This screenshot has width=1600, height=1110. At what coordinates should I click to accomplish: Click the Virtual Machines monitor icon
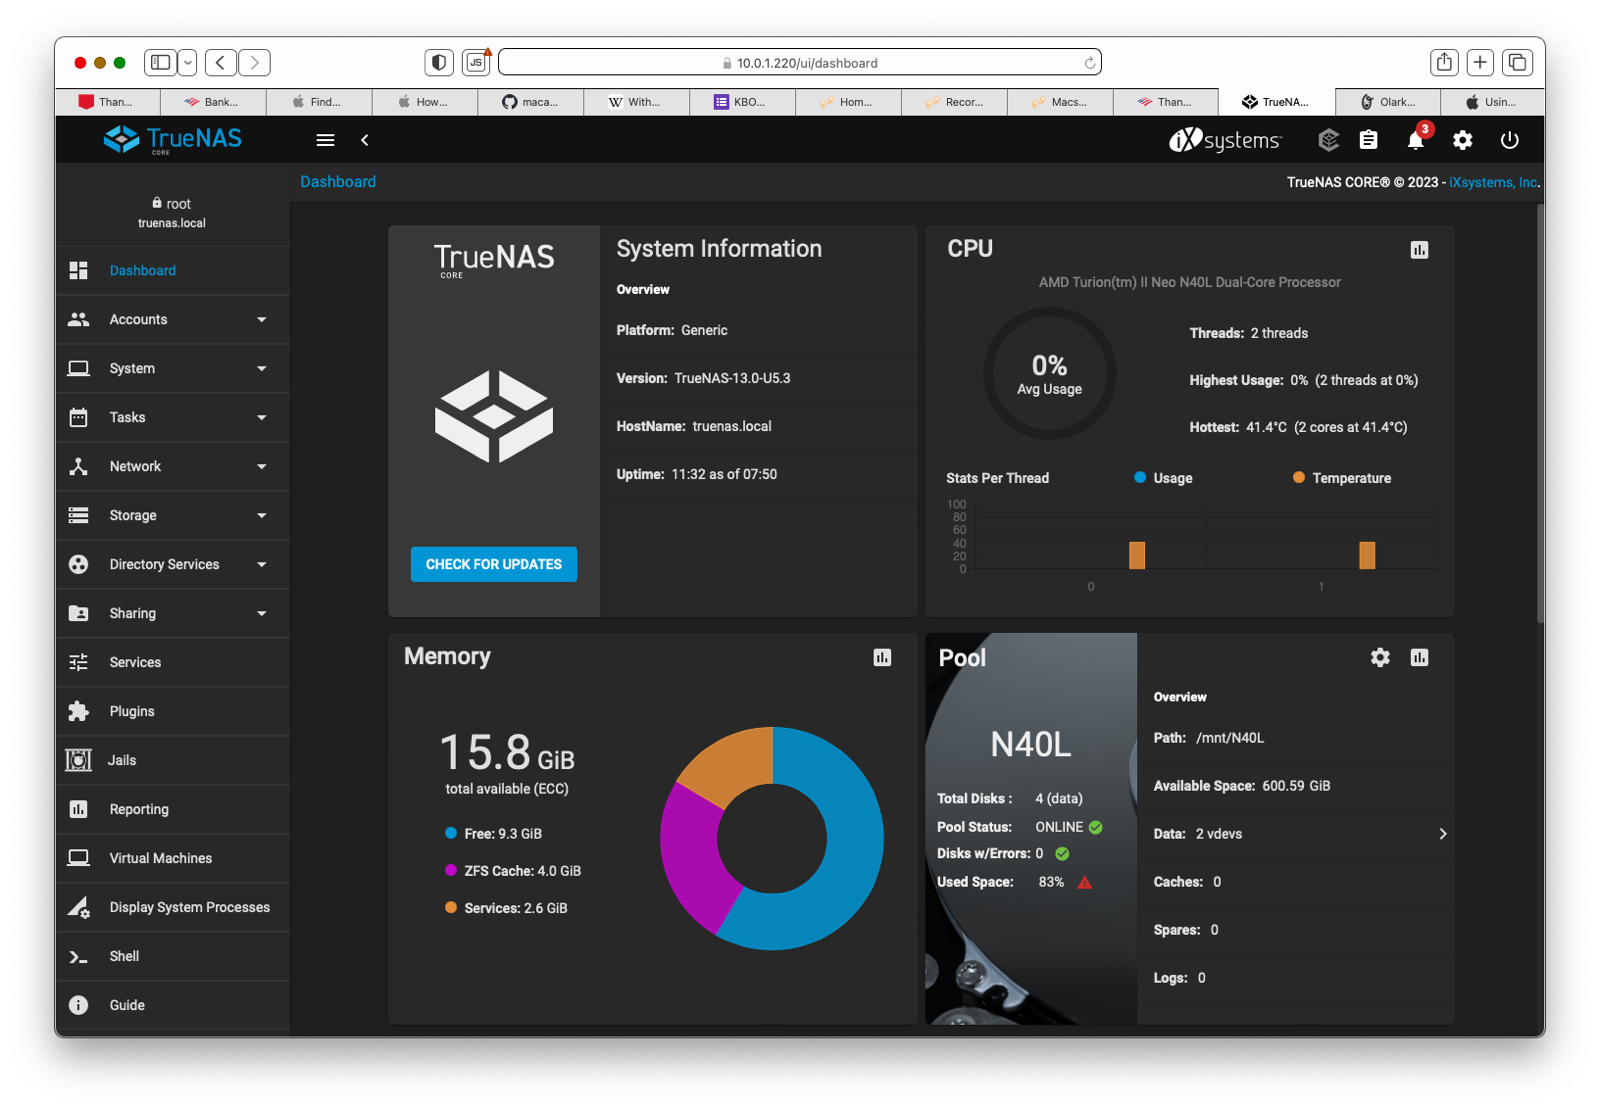[78, 858]
